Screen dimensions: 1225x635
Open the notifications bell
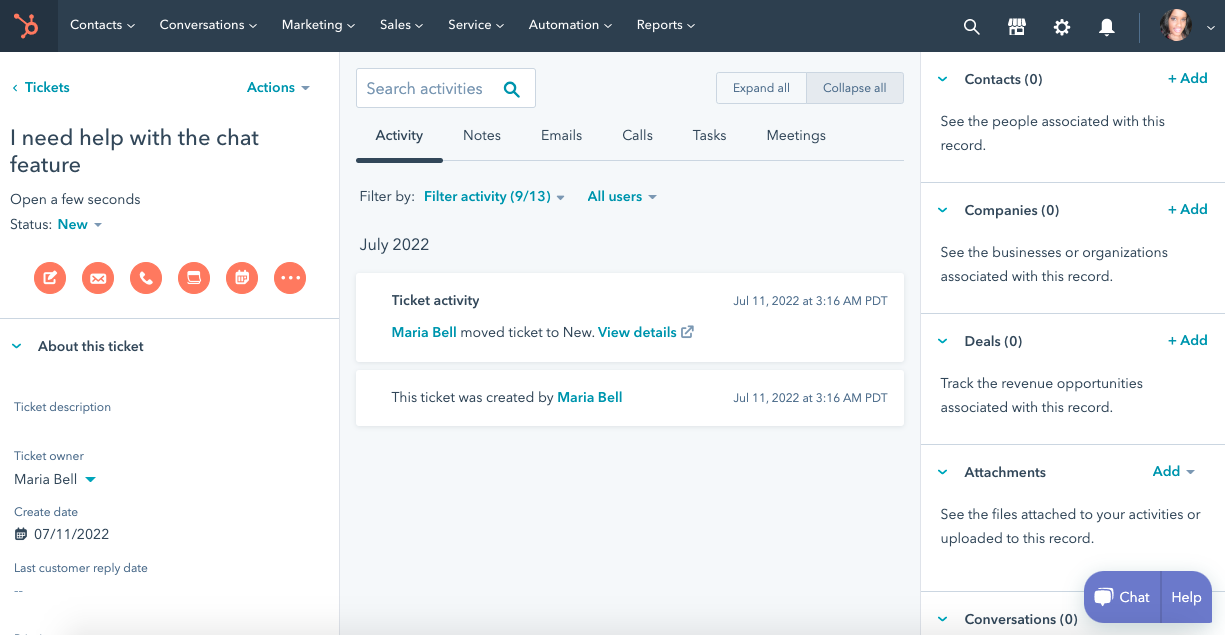1107,27
